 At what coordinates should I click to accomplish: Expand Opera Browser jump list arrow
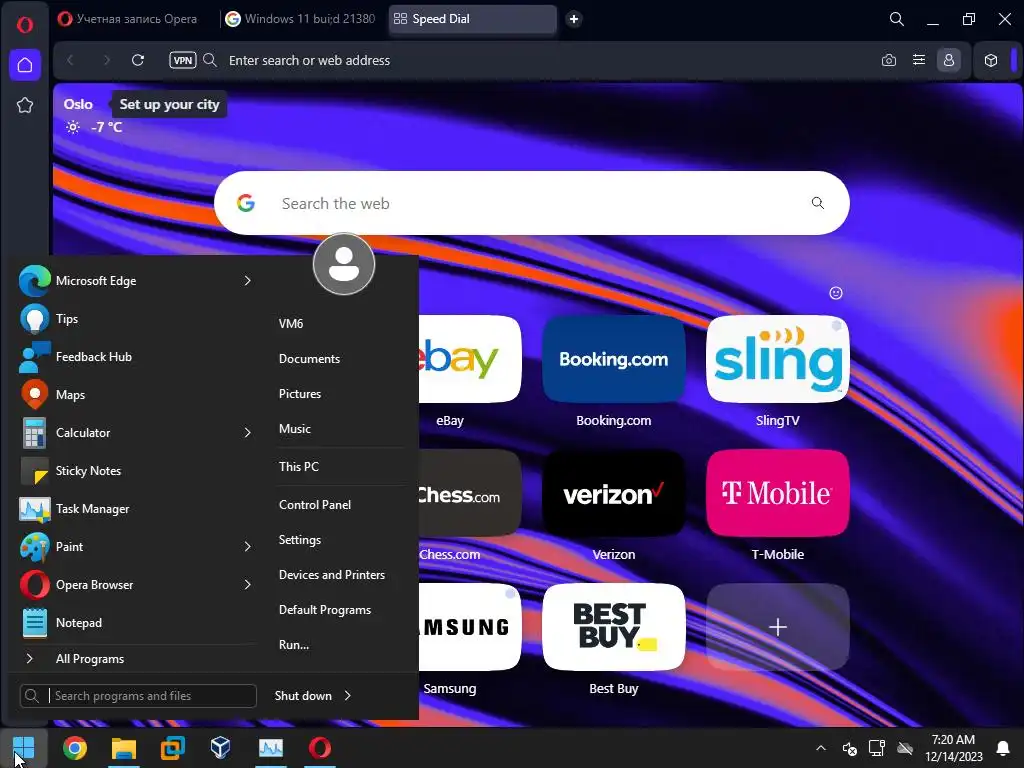[248, 584]
